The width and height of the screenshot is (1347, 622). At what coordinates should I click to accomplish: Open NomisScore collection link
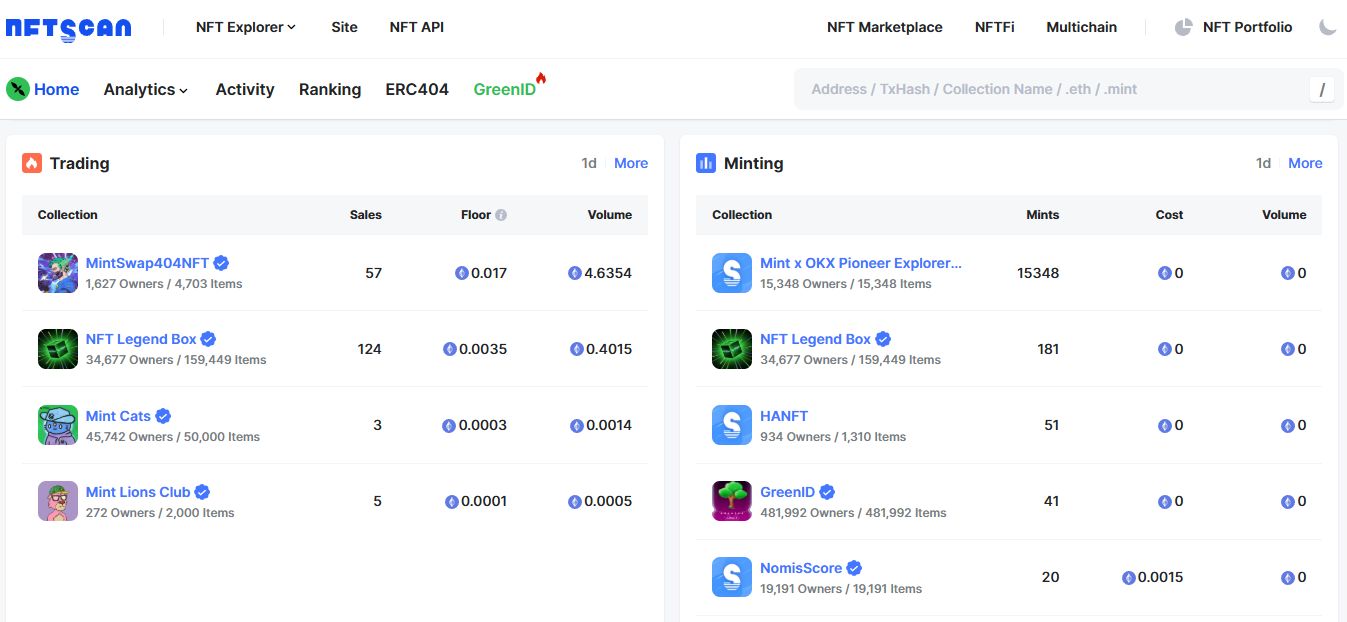(x=800, y=568)
